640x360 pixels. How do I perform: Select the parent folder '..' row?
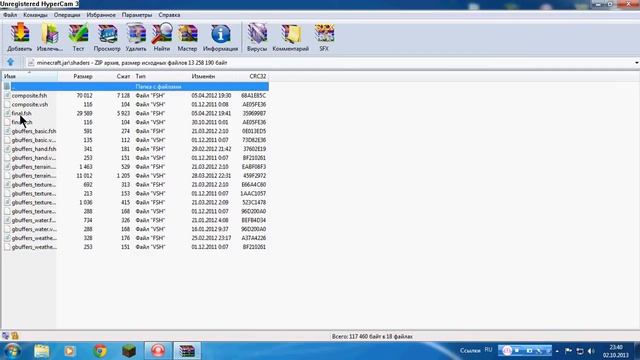(136, 87)
